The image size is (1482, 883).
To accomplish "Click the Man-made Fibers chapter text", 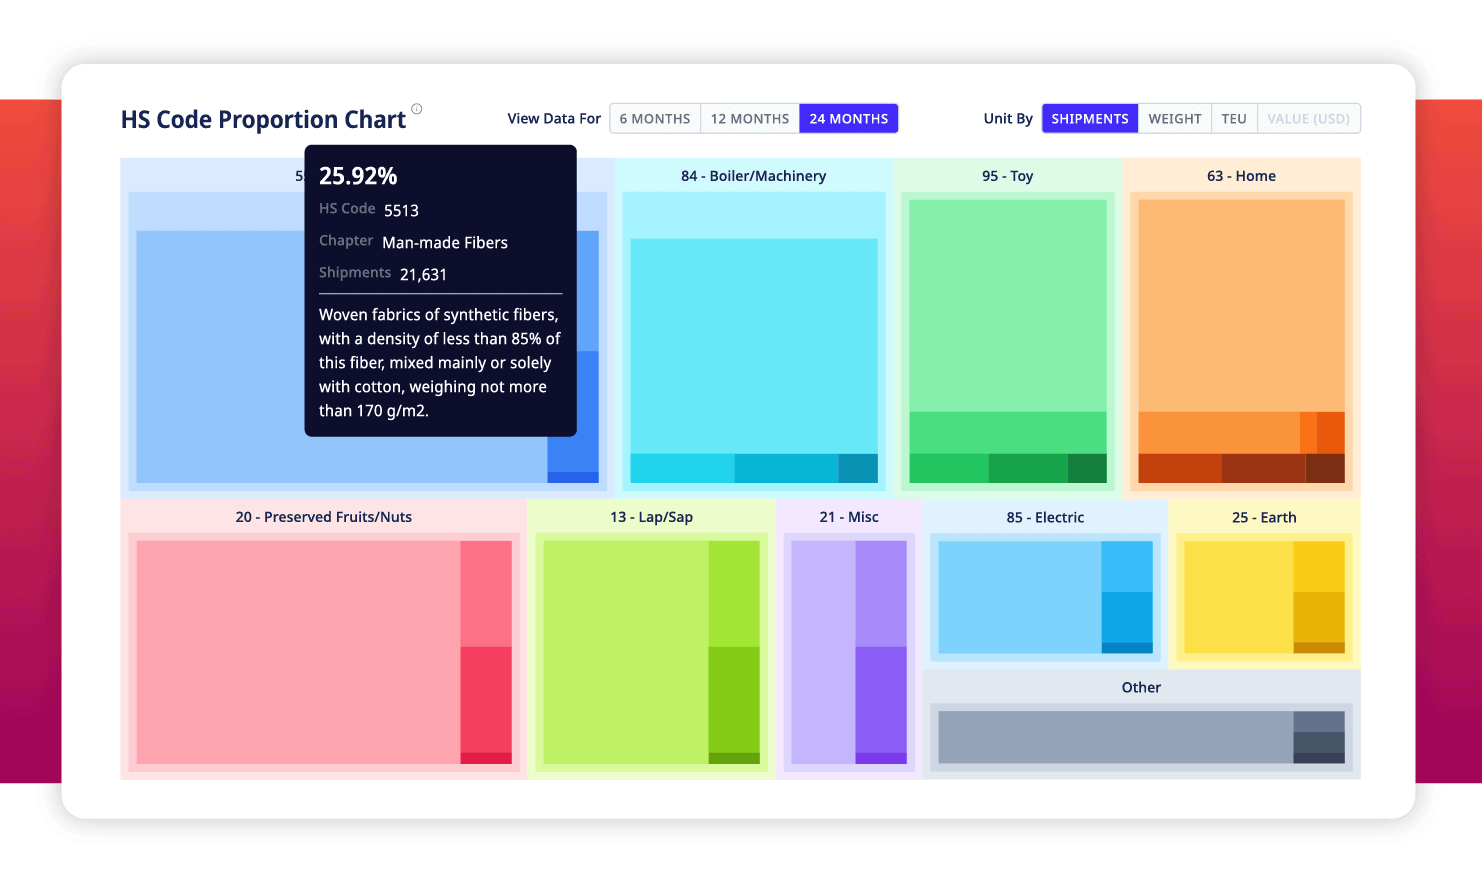I will [x=445, y=242].
